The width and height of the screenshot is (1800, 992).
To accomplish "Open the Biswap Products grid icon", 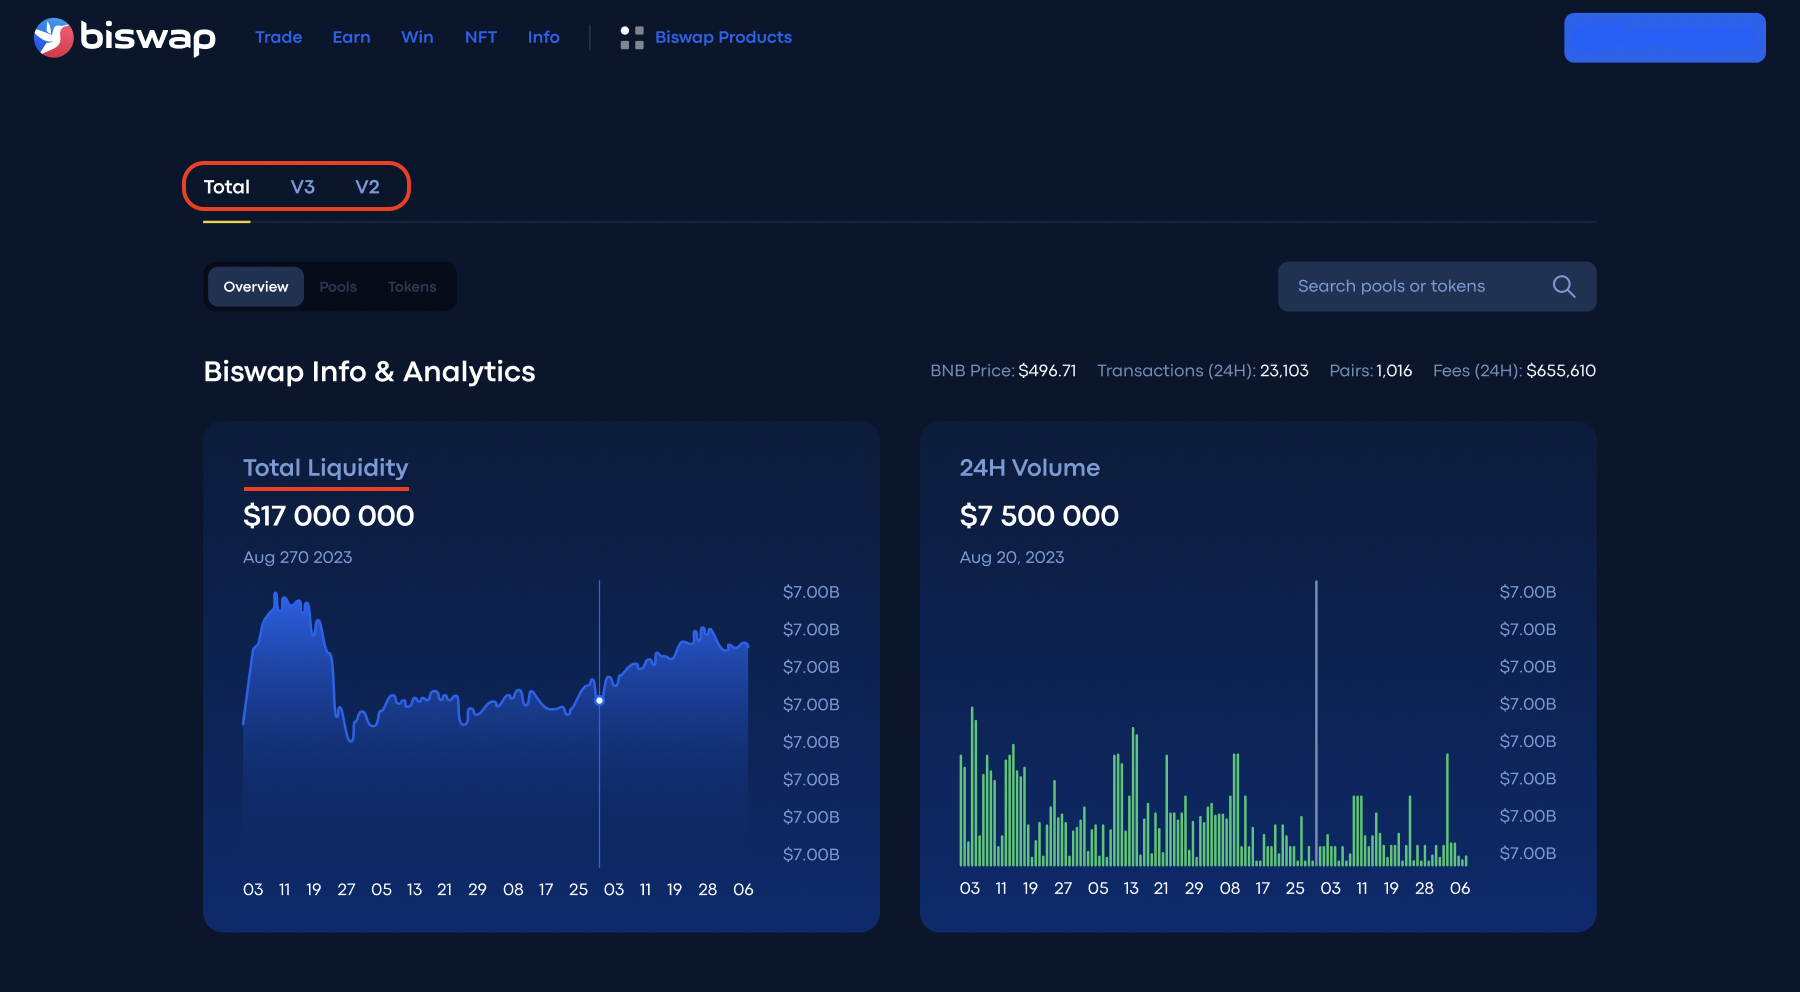I will 631,37.
